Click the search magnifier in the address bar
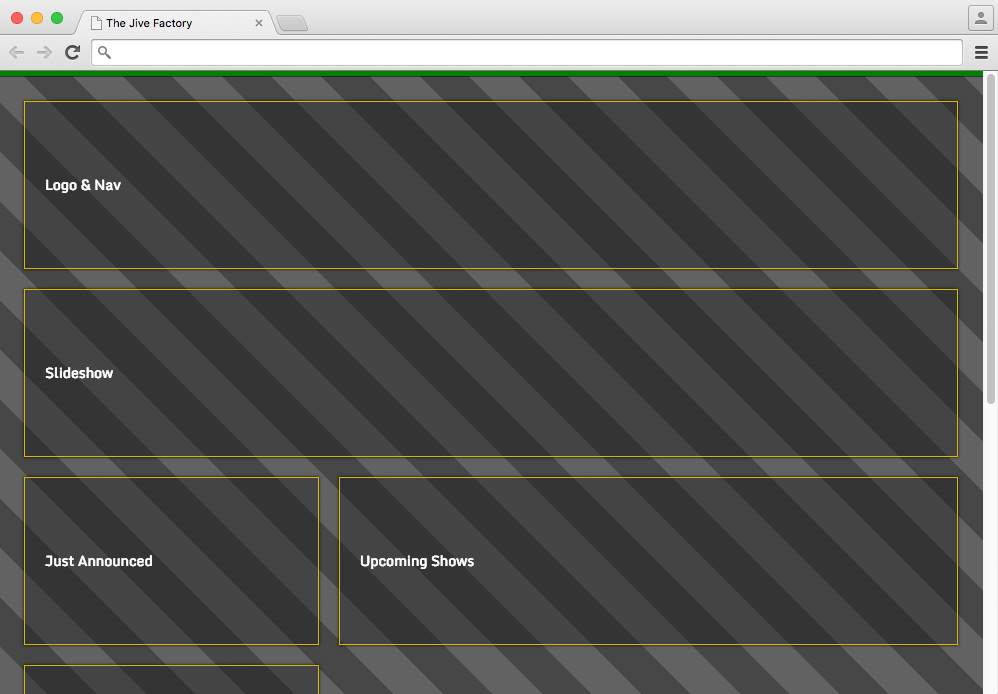Screen dimensions: 998x694 coord(103,52)
